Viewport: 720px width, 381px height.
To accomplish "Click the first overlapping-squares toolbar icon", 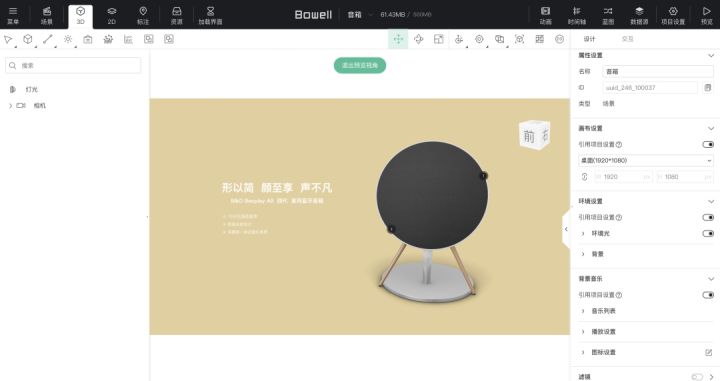I will pyautogui.click(x=148, y=39).
